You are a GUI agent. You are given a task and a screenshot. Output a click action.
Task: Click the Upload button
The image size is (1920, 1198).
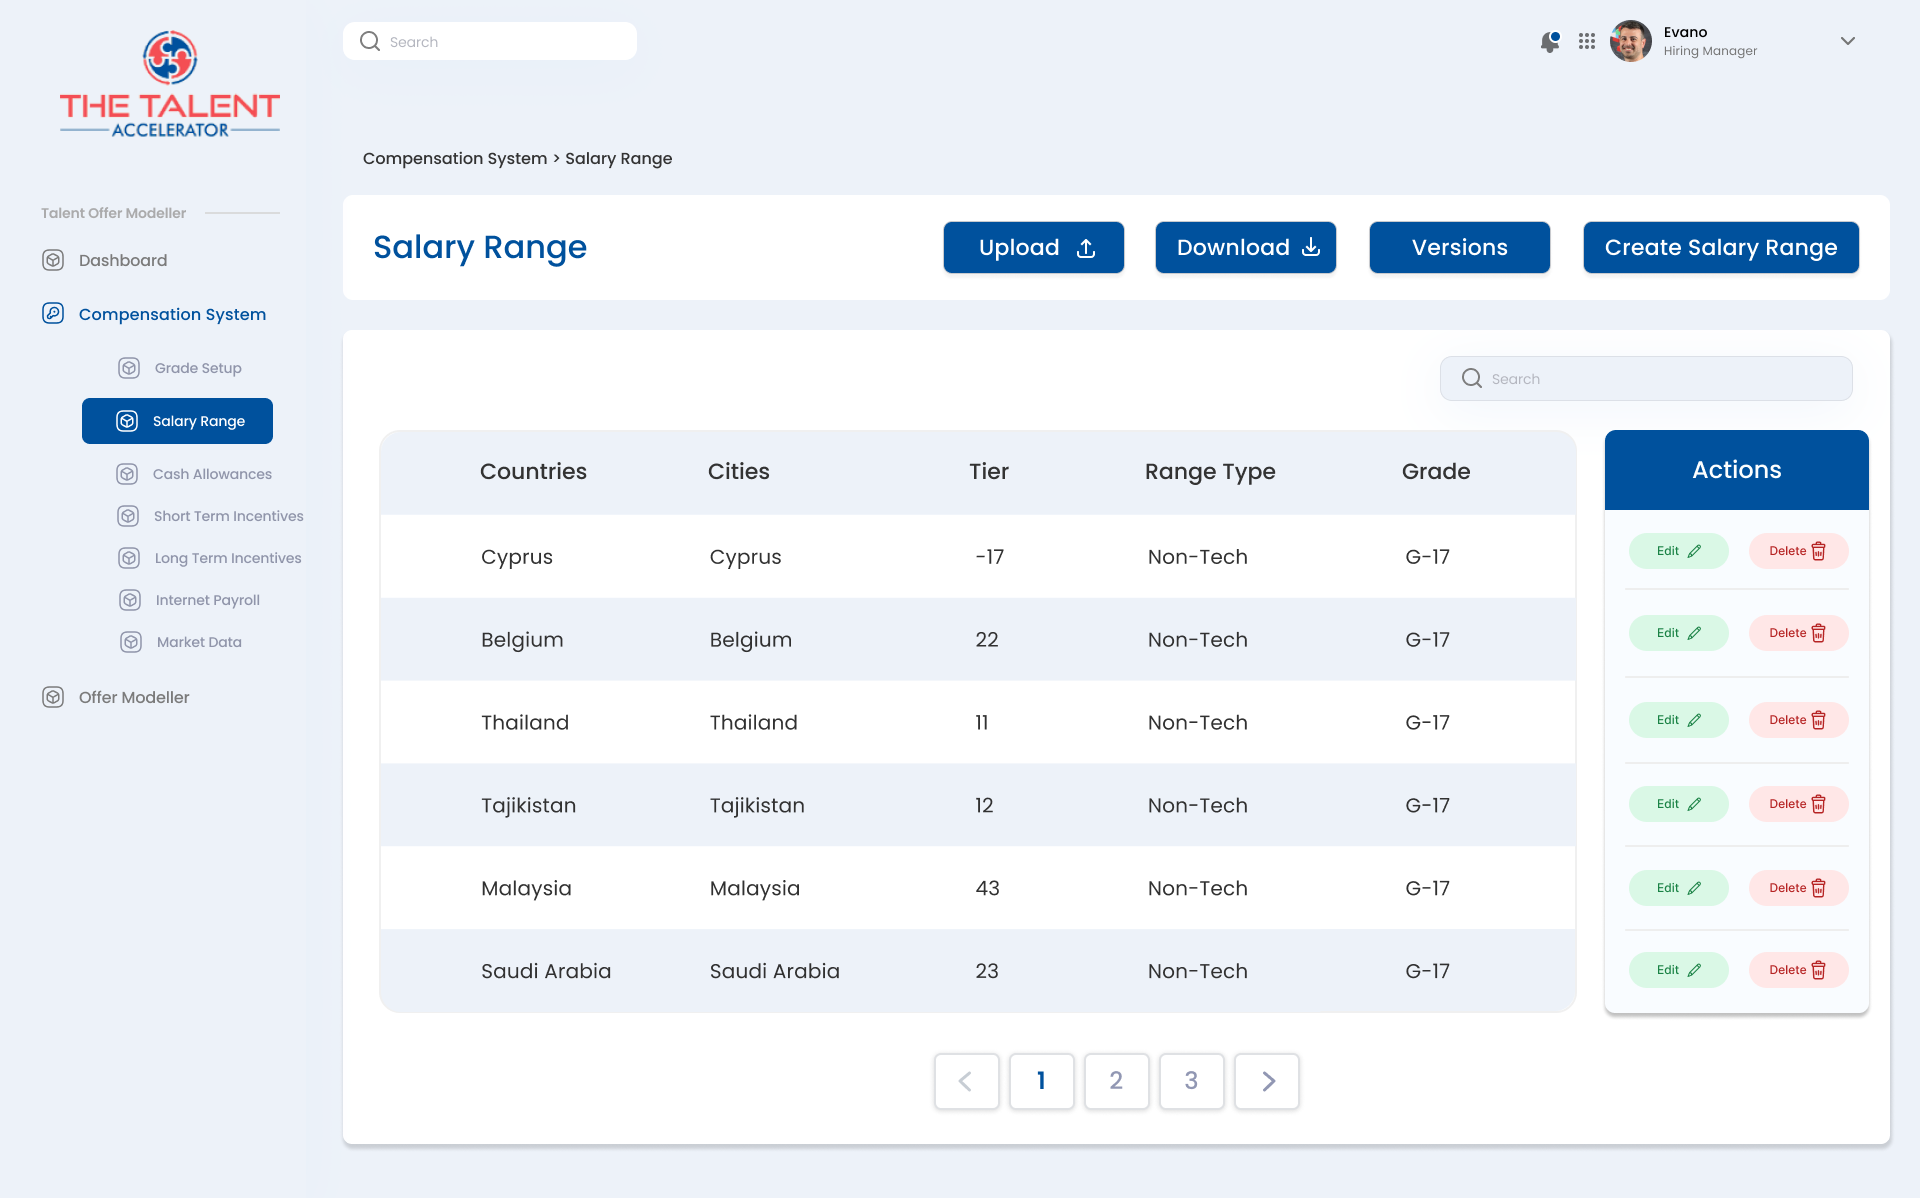click(1033, 247)
